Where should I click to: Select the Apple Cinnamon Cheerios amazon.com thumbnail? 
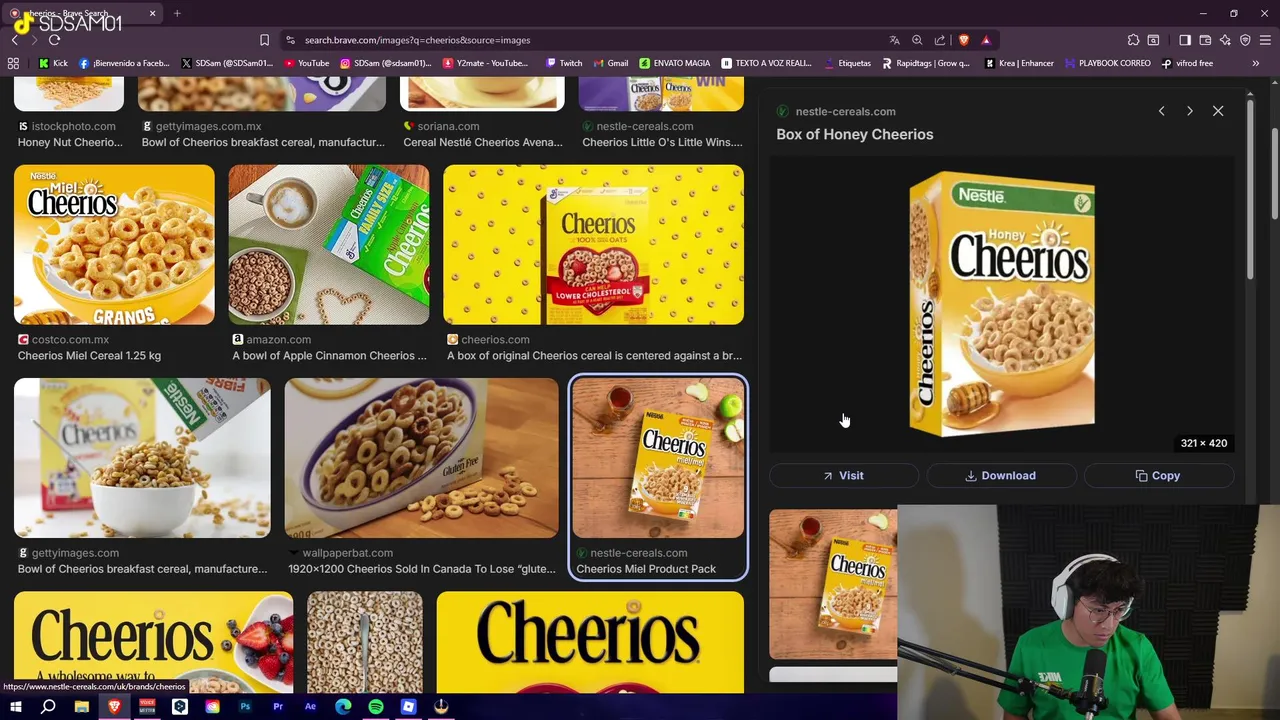tap(329, 245)
